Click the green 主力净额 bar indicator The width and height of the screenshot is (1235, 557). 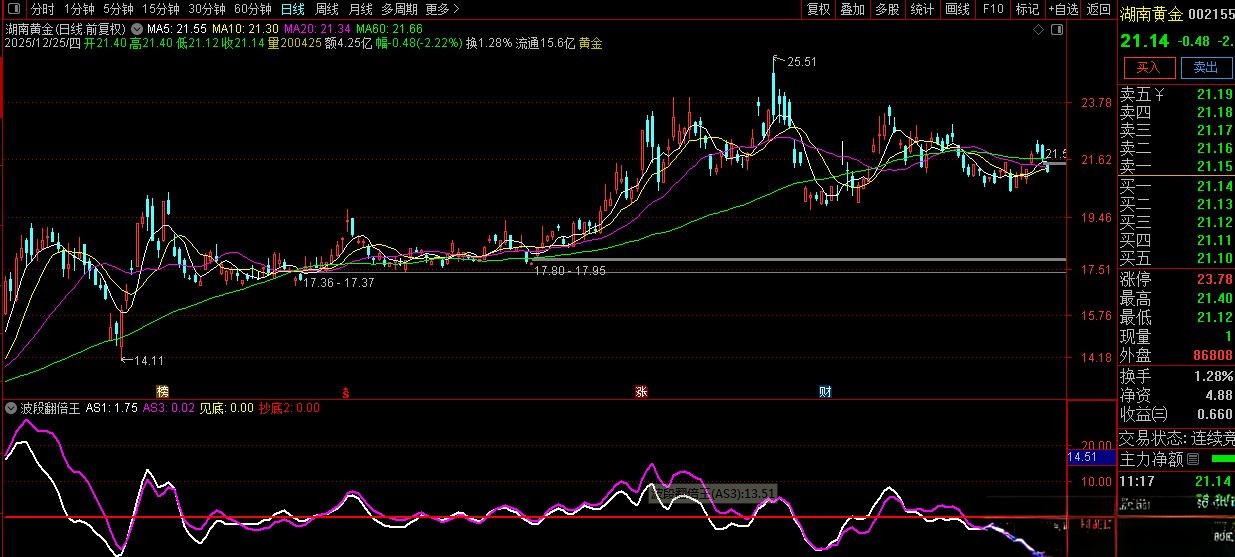[x=1222, y=459]
